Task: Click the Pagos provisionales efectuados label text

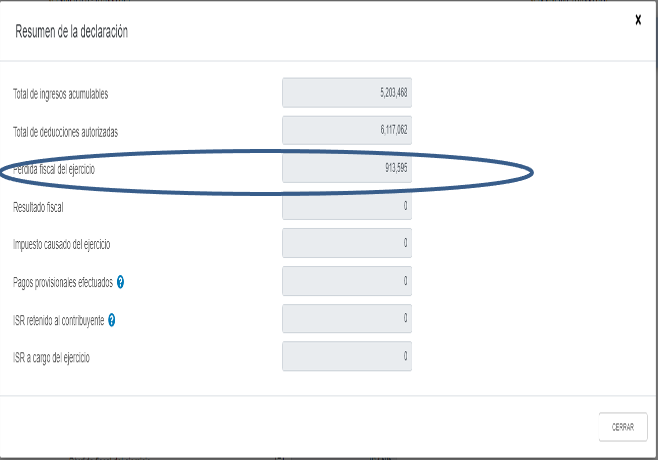Action: click(63, 282)
